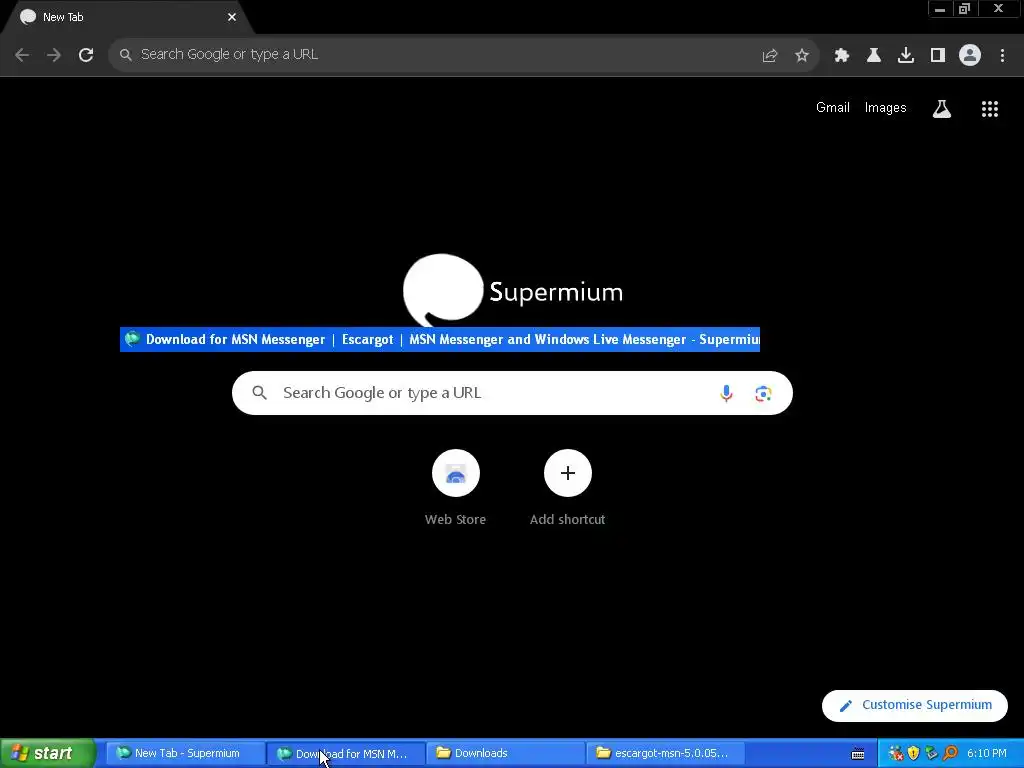Open the profile avatar menu

970,55
